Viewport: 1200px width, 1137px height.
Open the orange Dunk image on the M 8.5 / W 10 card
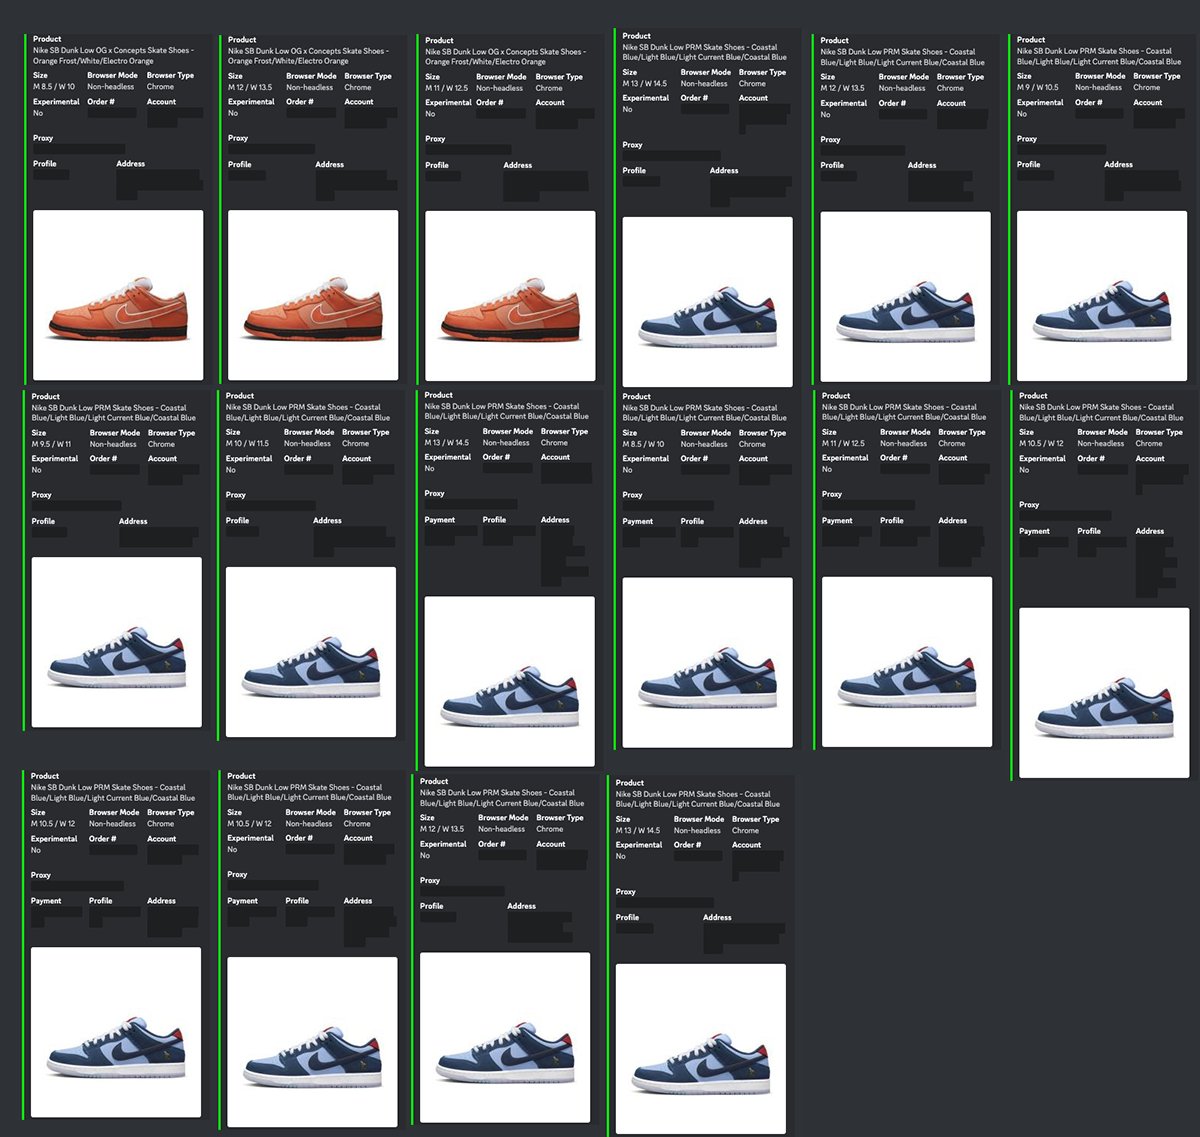[x=118, y=295]
